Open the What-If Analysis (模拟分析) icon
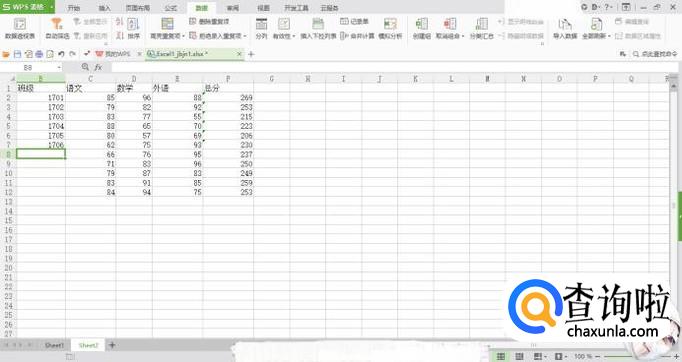 pos(390,29)
